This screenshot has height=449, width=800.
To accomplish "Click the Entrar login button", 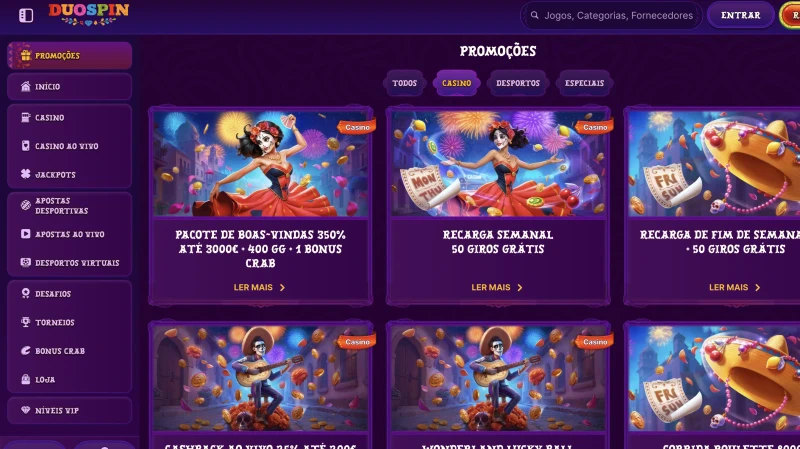I will [x=740, y=15].
